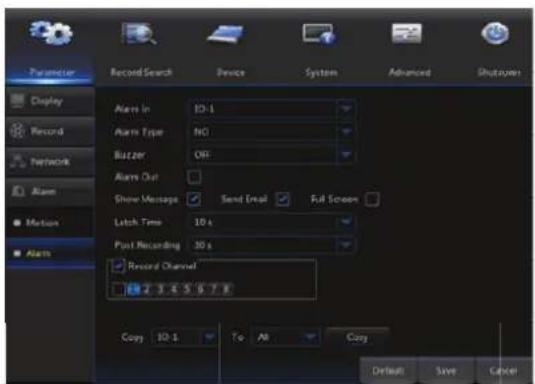Open the To All destination dropdown
This screenshot has width=535, height=384.
coord(286,338)
